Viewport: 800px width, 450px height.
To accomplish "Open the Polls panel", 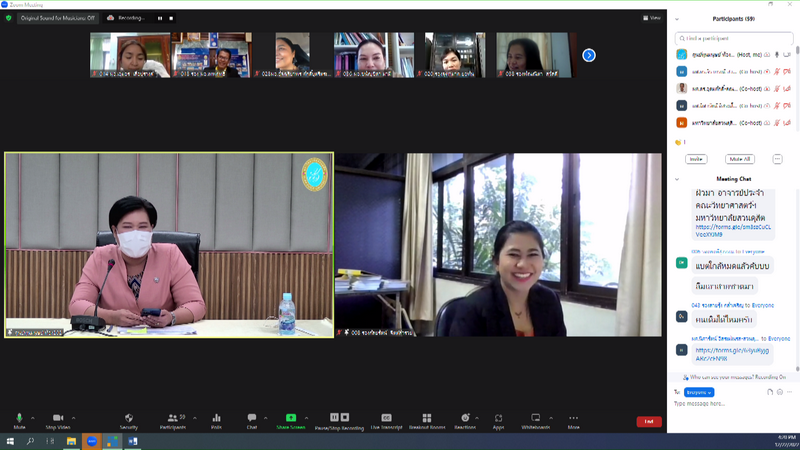I will click(x=216, y=418).
